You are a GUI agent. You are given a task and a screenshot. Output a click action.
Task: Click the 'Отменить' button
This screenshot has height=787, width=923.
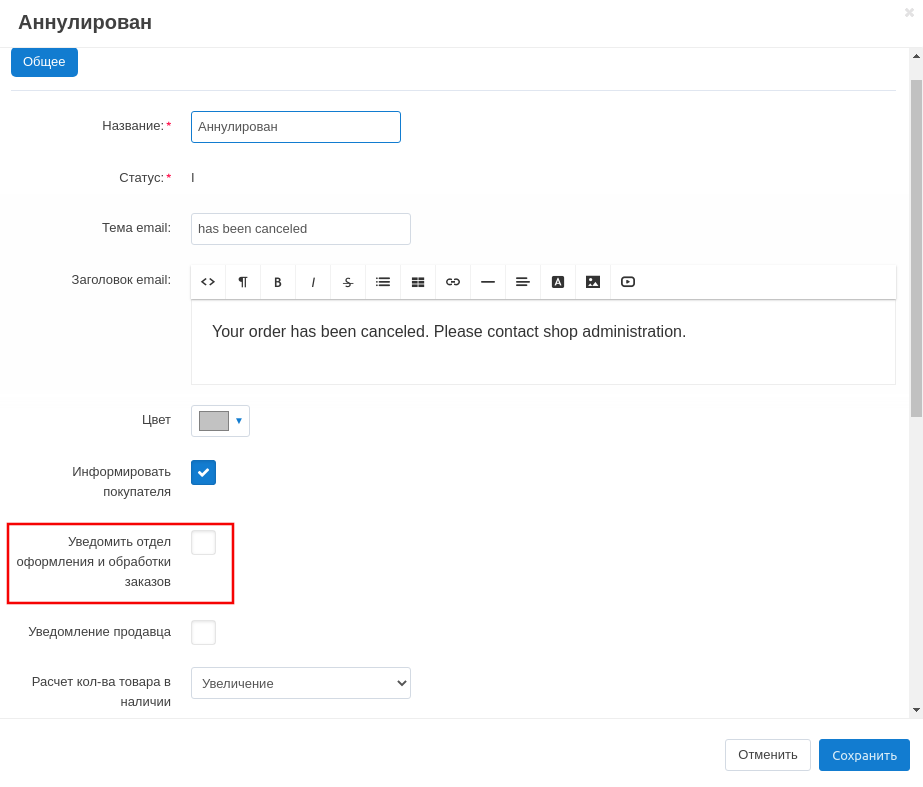click(x=767, y=755)
